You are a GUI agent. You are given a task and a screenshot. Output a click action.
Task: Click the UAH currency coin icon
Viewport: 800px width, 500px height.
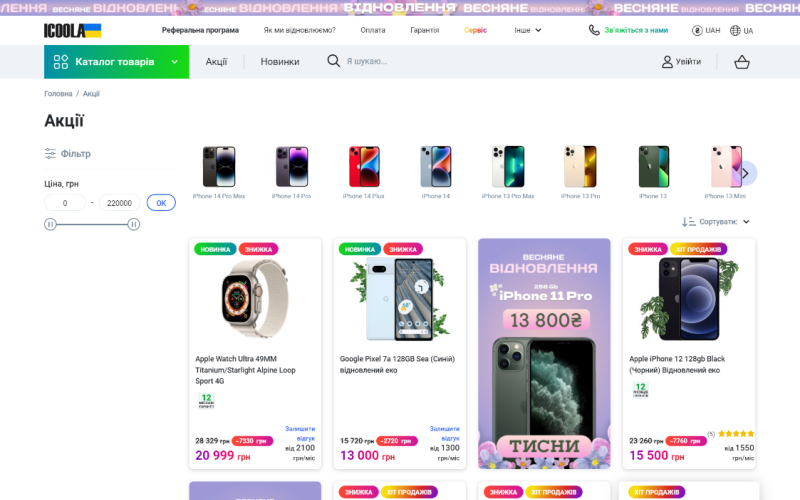tap(697, 31)
